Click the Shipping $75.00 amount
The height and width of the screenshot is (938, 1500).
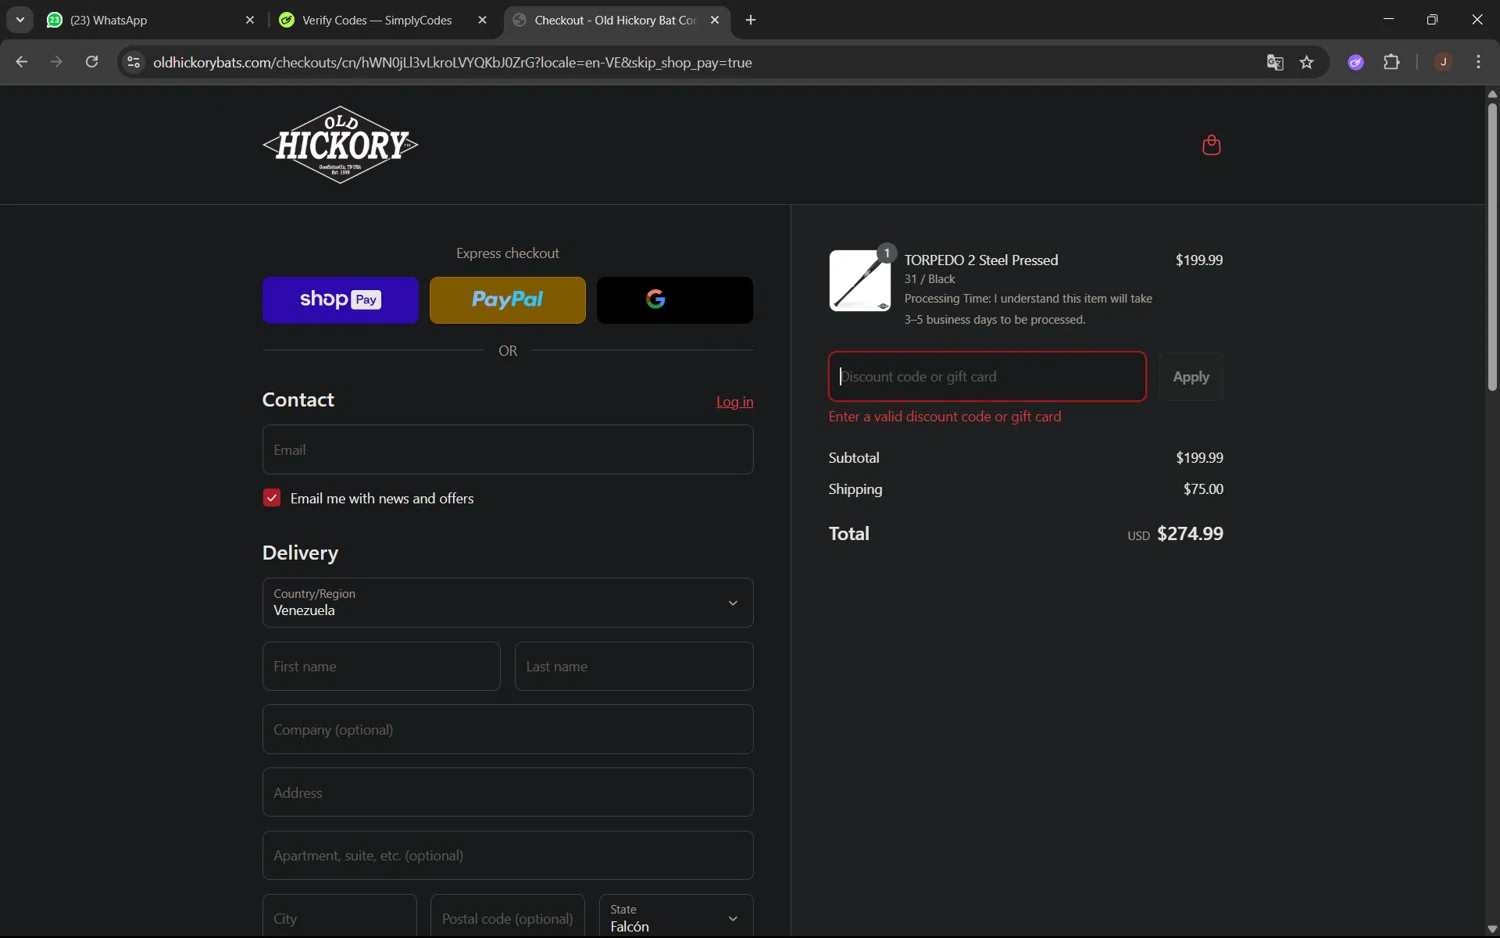1203,489
